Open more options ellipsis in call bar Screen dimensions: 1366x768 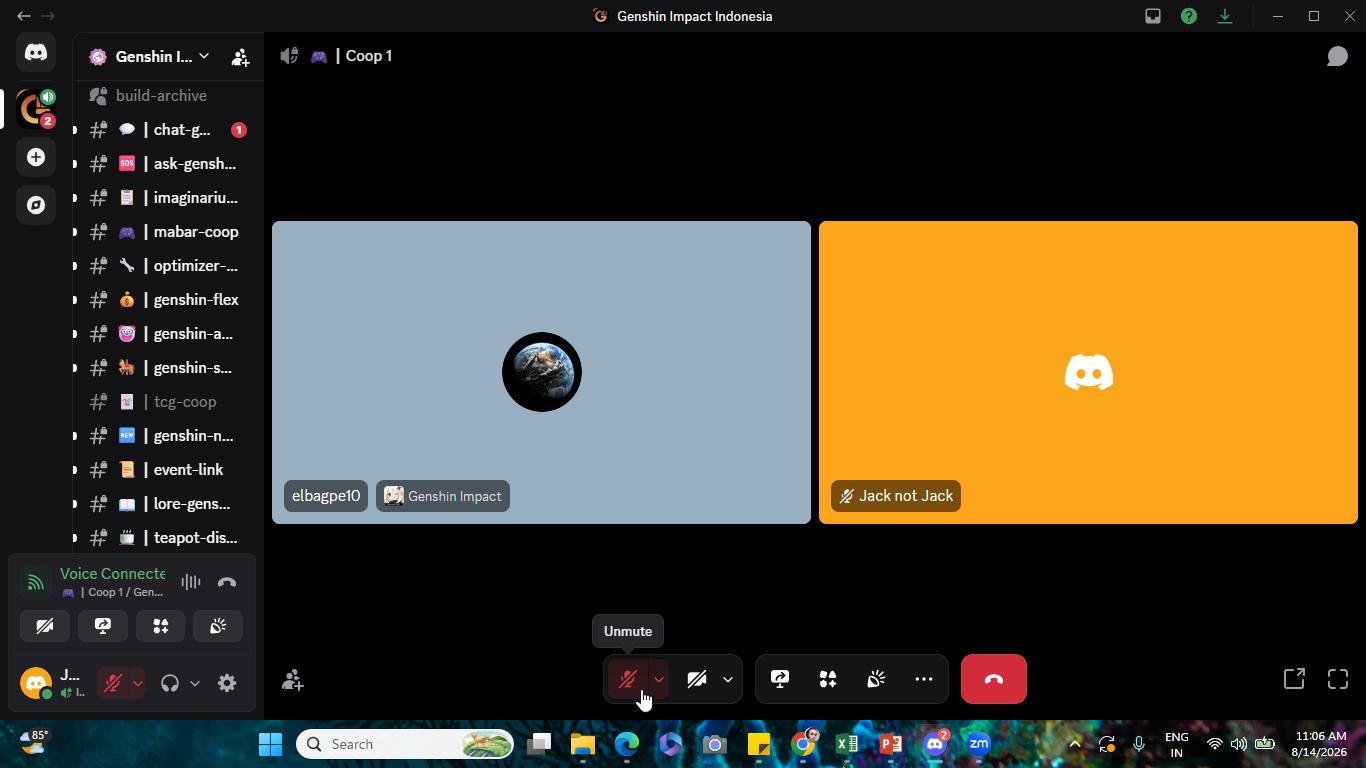tap(924, 680)
